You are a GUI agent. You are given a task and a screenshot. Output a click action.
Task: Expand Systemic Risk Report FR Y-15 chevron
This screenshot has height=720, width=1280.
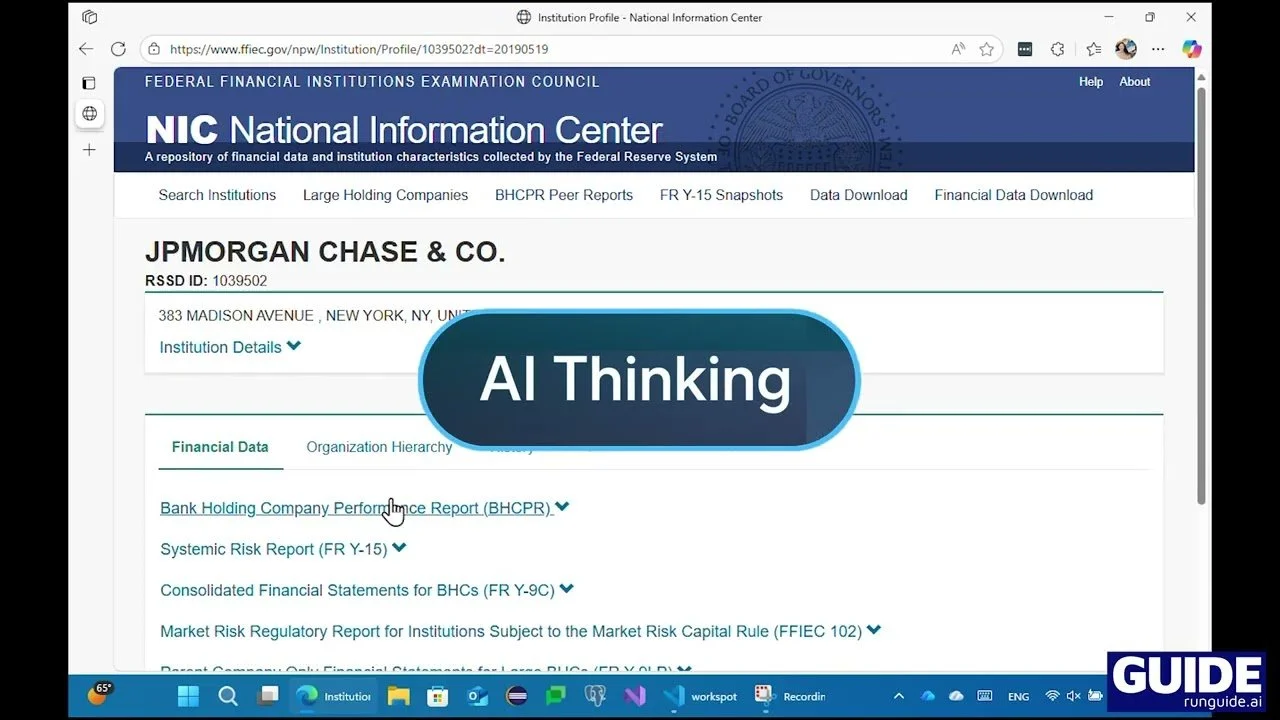click(399, 548)
